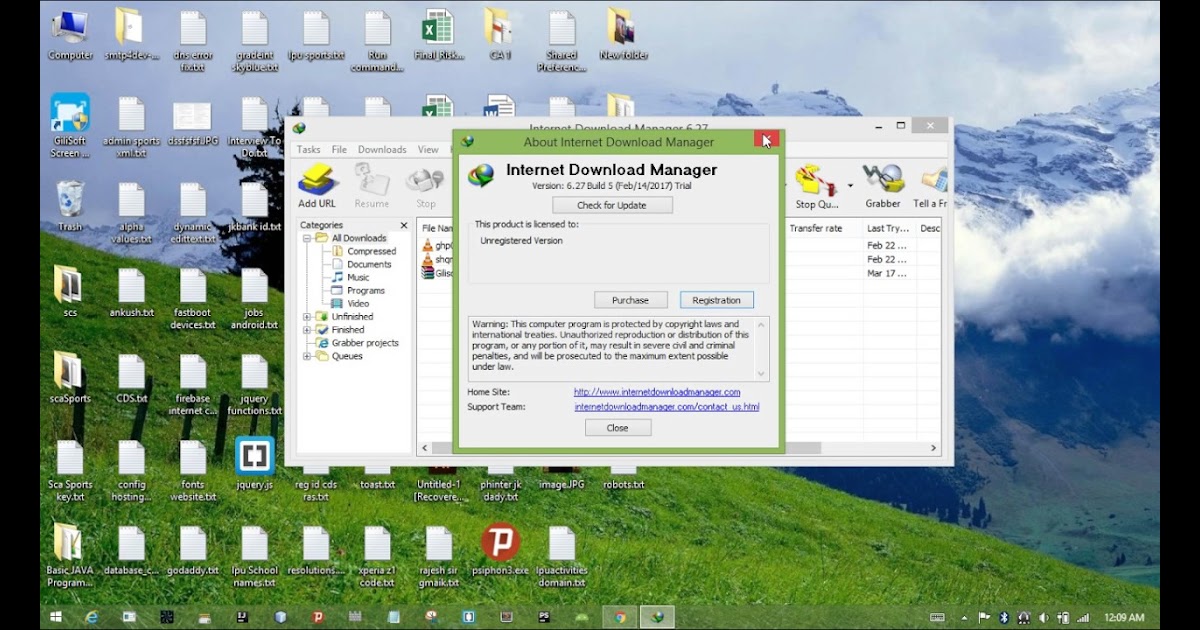Click the Windows Start button
1200x630 pixels.
pyautogui.click(x=56, y=617)
